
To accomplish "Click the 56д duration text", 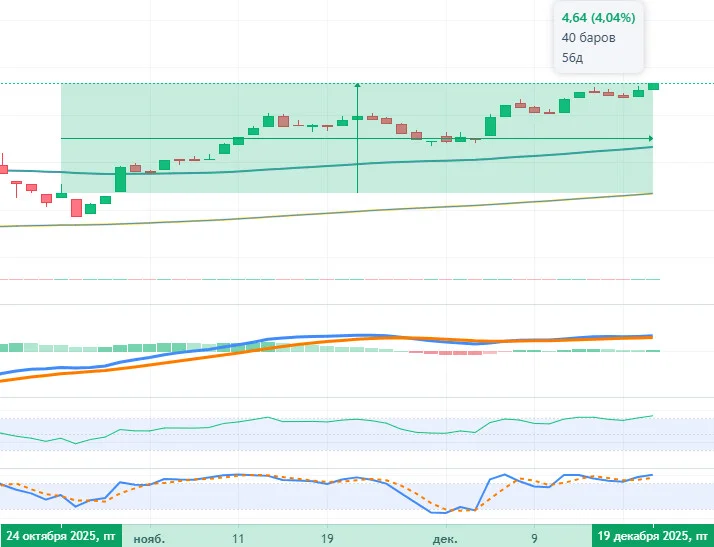I will [572, 58].
